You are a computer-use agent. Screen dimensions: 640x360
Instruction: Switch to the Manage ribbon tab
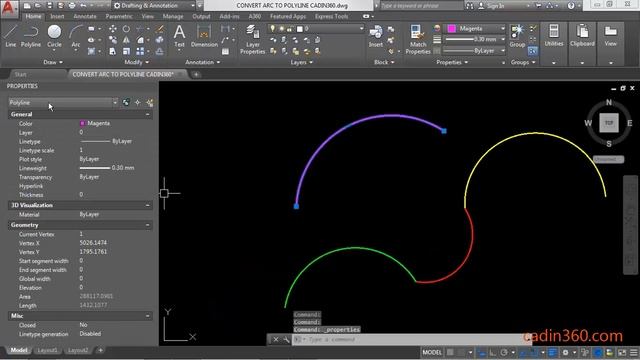[173, 17]
